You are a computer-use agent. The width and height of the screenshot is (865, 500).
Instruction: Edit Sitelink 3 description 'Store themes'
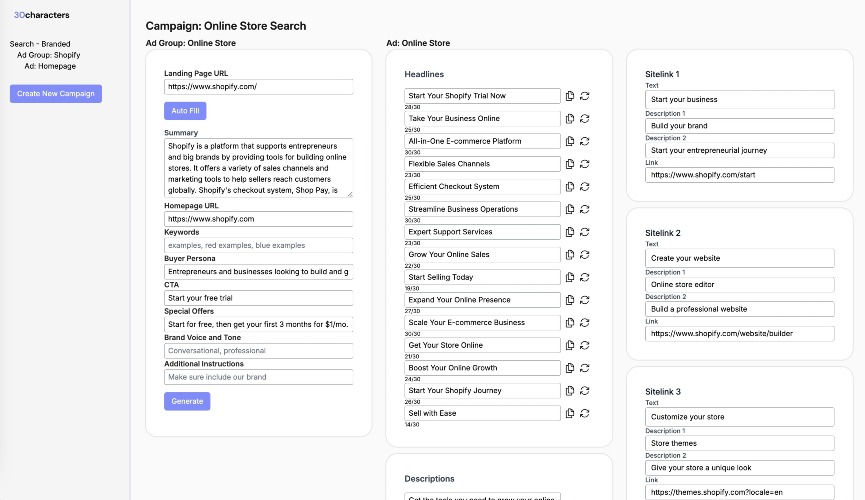[740, 443]
